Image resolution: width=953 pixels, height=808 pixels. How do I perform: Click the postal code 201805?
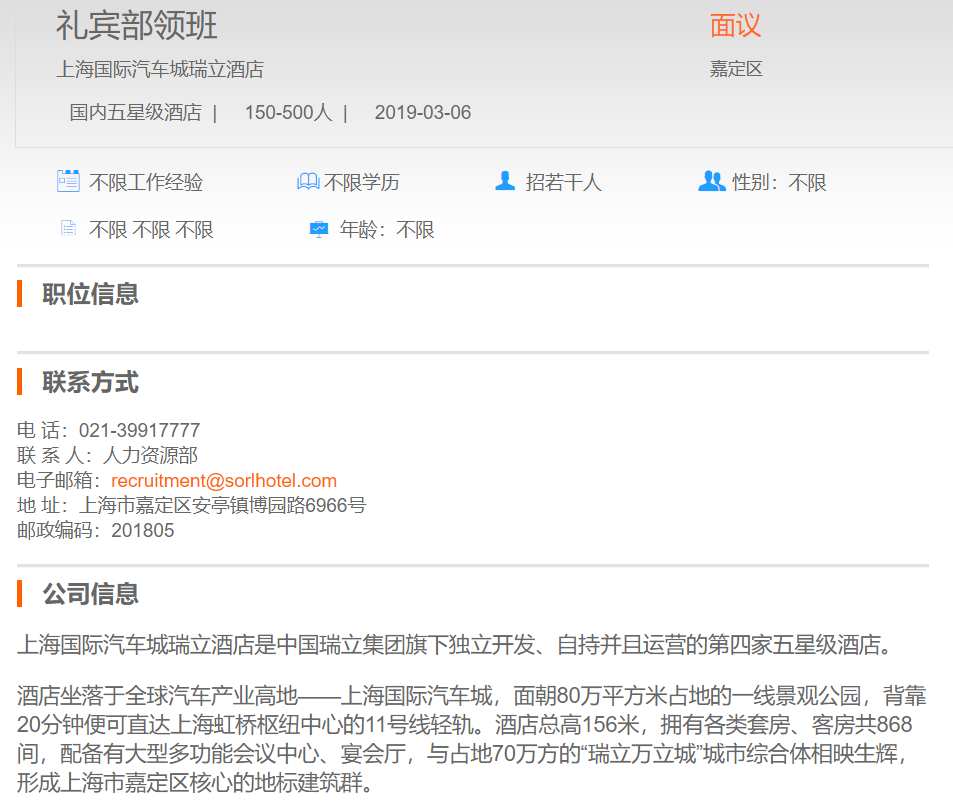[142, 531]
